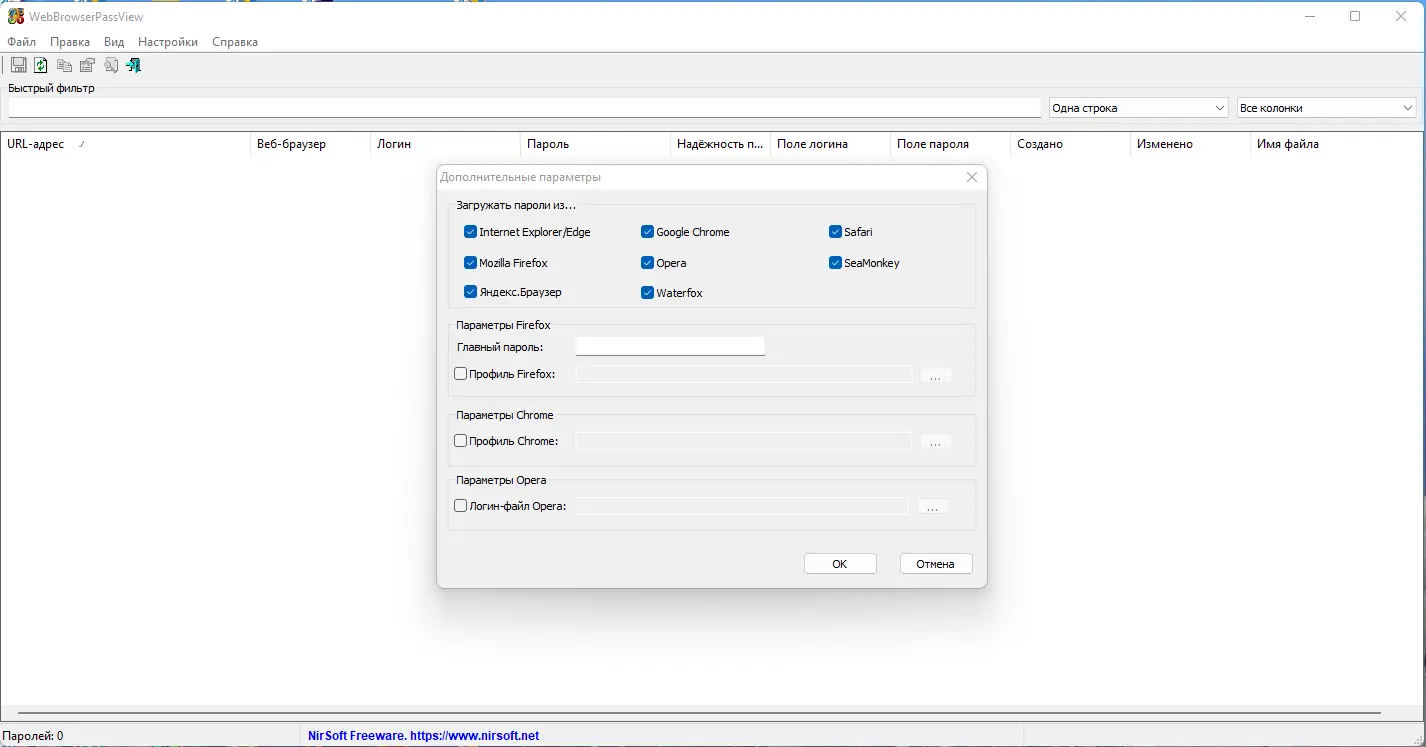The image size is (1426, 747).
Task: Expand the Все колонки dropdown
Action: (1326, 108)
